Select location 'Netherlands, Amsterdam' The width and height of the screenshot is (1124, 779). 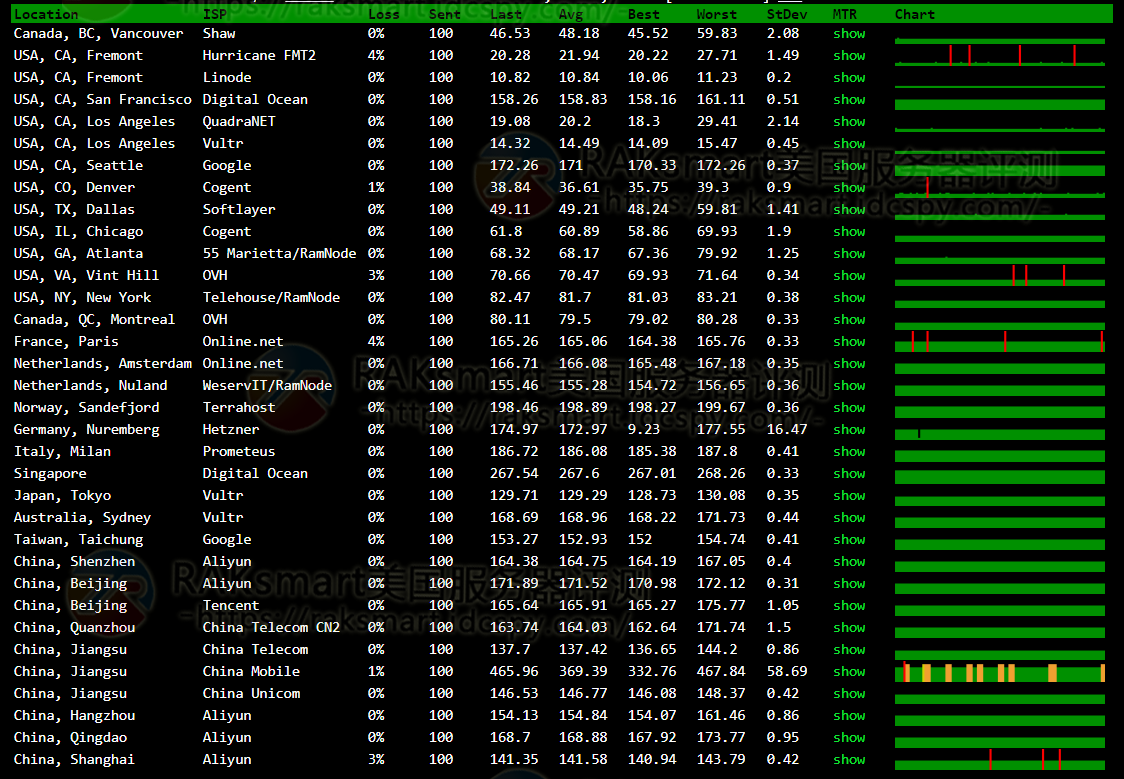[x=103, y=364]
